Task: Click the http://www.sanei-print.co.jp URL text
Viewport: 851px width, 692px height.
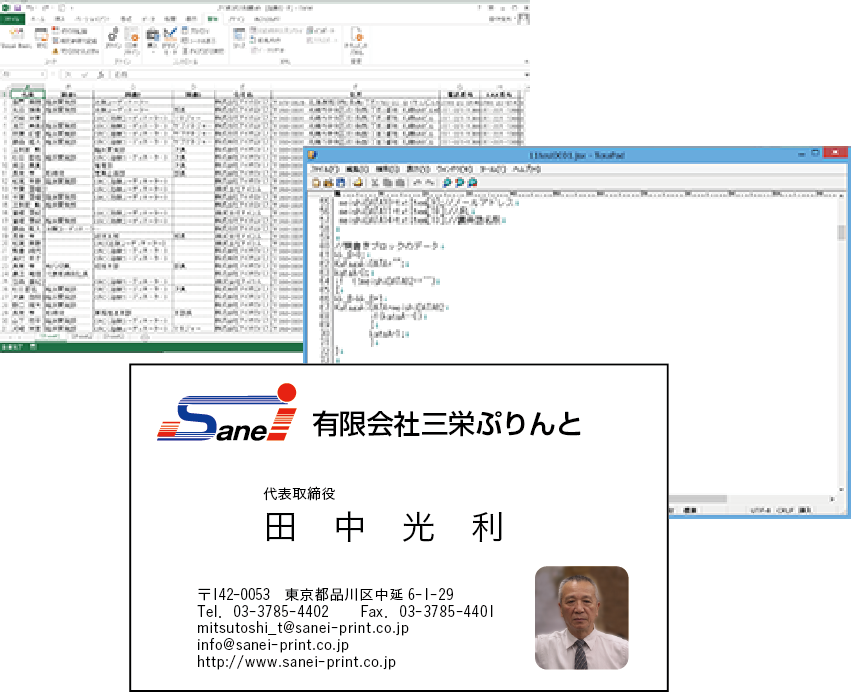Action: [296, 662]
